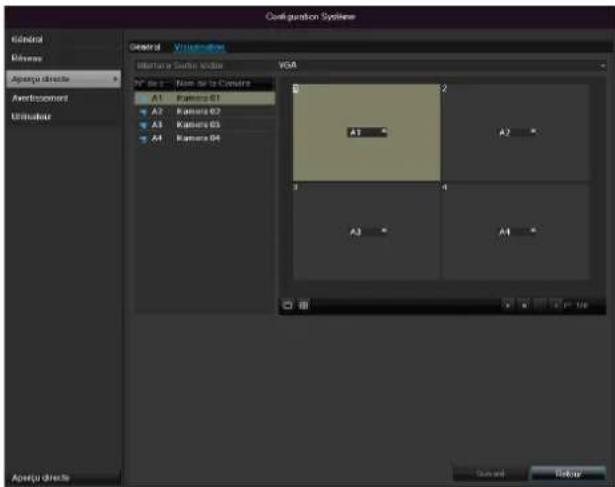Open the Avertissement sidebar menu item

tap(40, 98)
